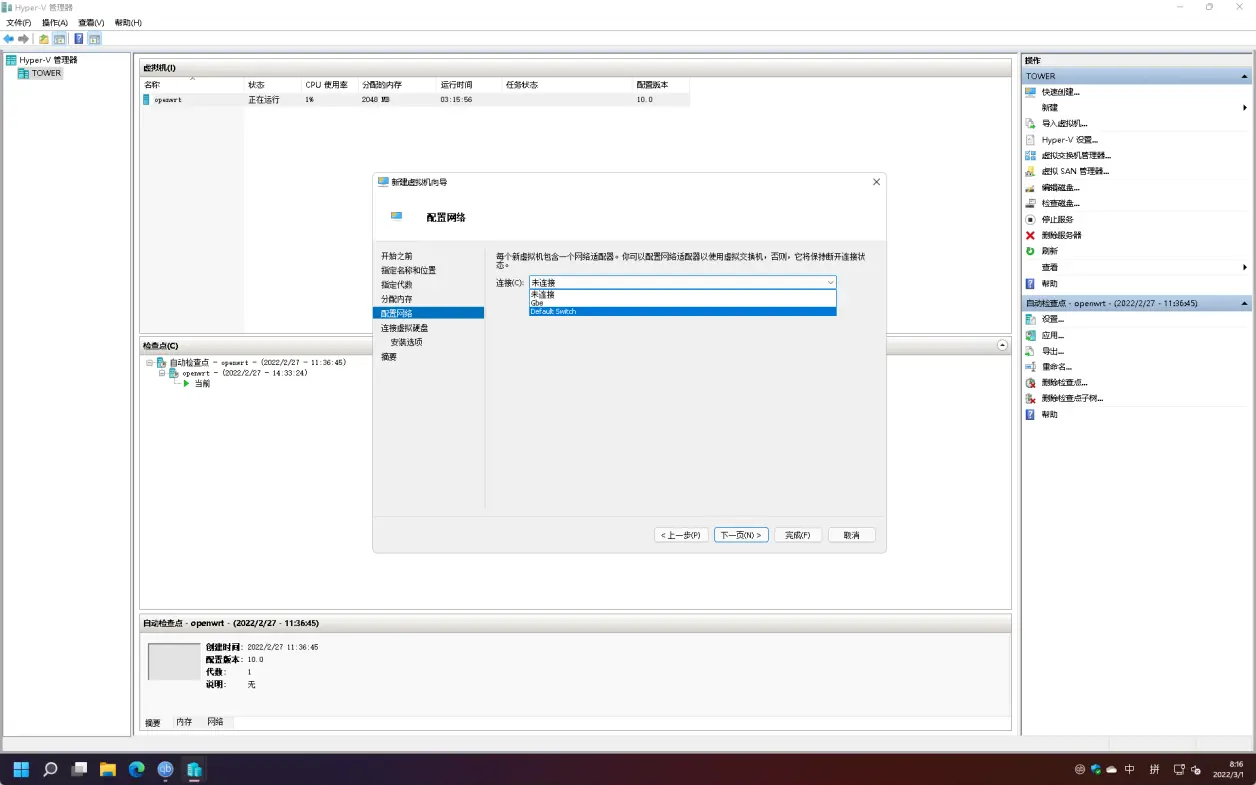
Task: Click the back arrow in the toolbar
Action: coord(9,39)
